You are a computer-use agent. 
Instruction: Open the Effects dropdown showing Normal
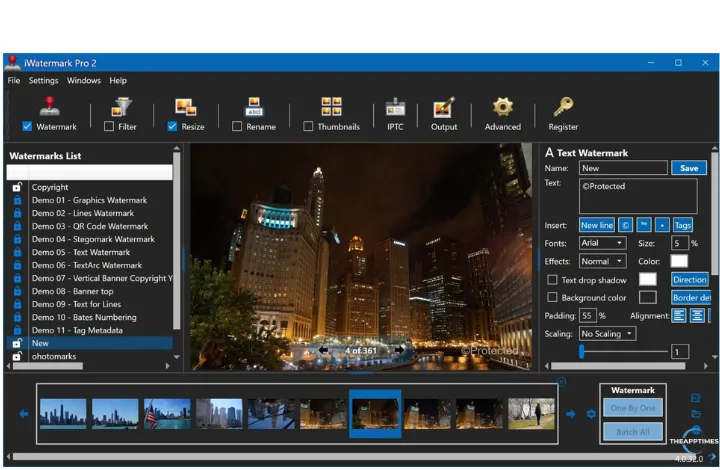click(x=602, y=261)
